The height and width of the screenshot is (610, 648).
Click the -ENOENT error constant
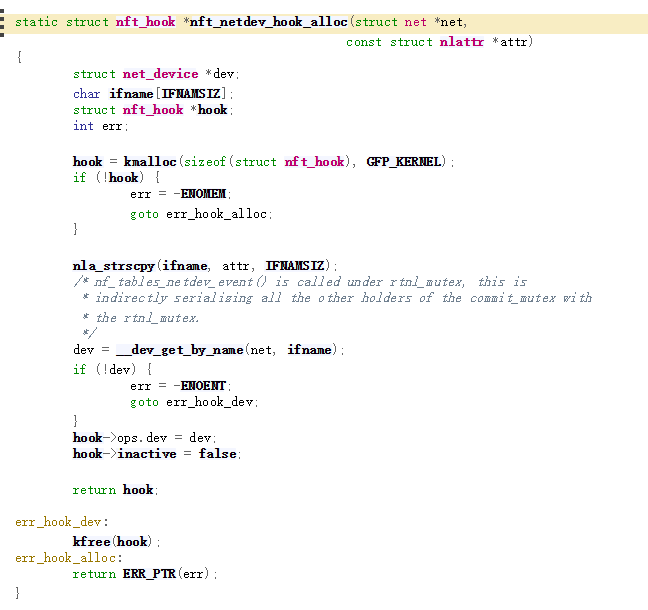pos(200,386)
